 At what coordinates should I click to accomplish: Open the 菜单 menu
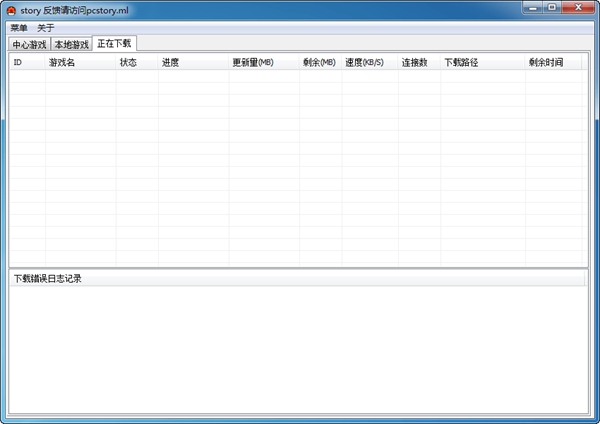point(19,28)
